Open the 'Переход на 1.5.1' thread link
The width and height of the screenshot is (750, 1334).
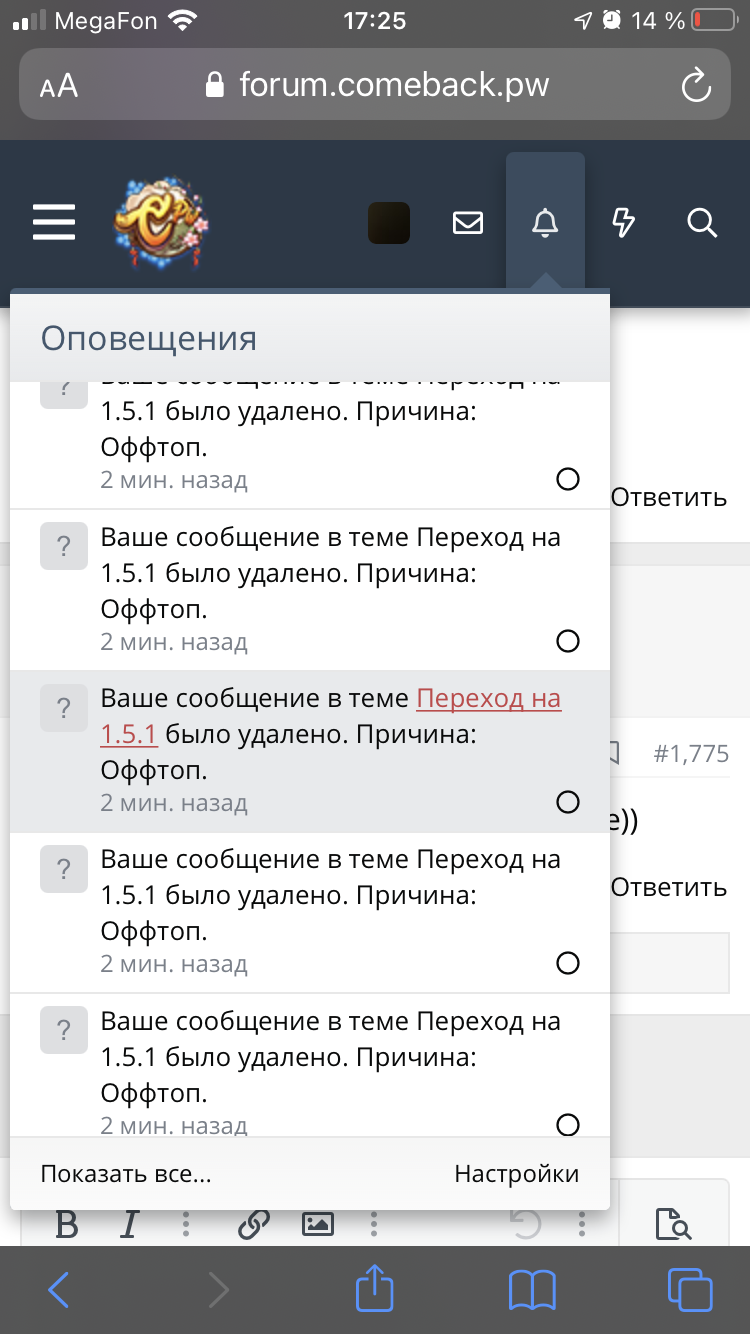click(488, 699)
